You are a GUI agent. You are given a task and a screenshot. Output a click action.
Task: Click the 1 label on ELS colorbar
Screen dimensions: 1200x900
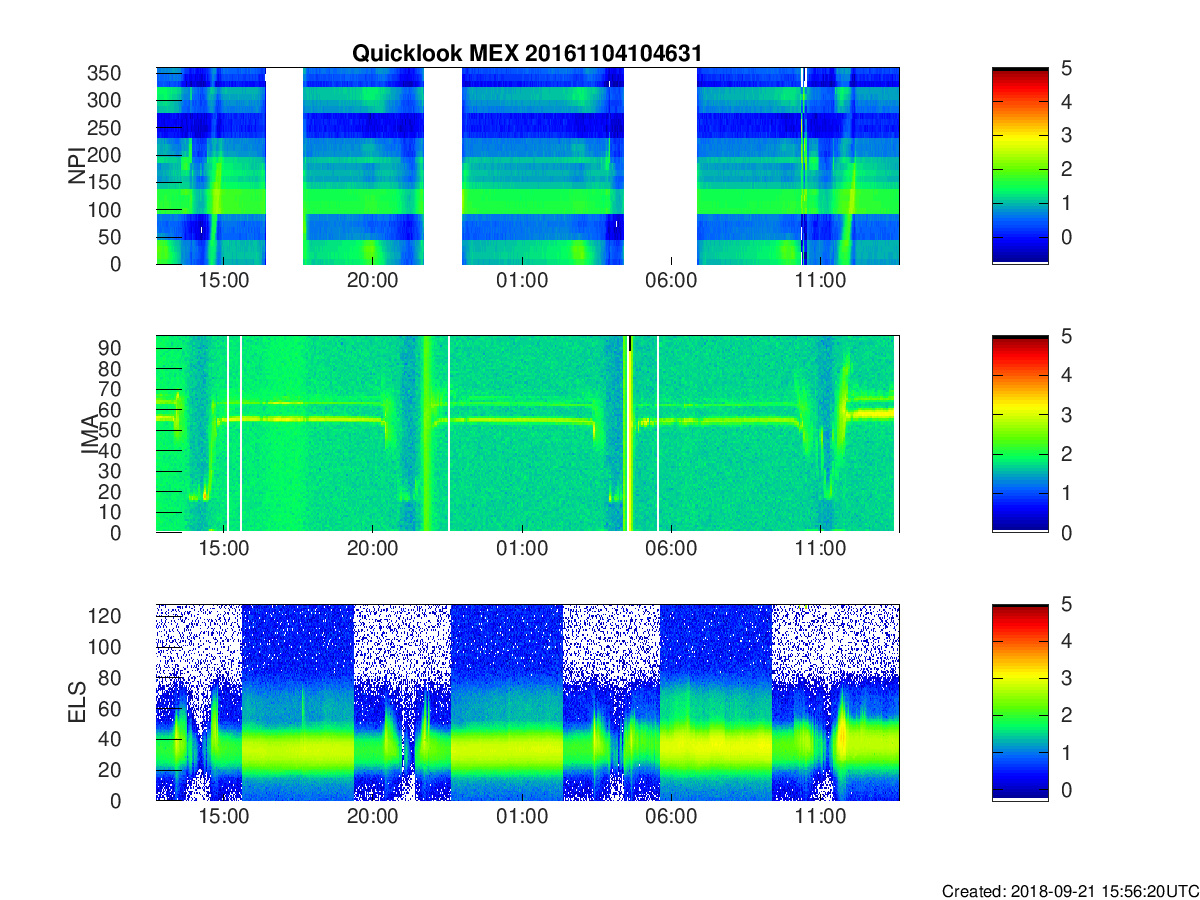[1065, 752]
